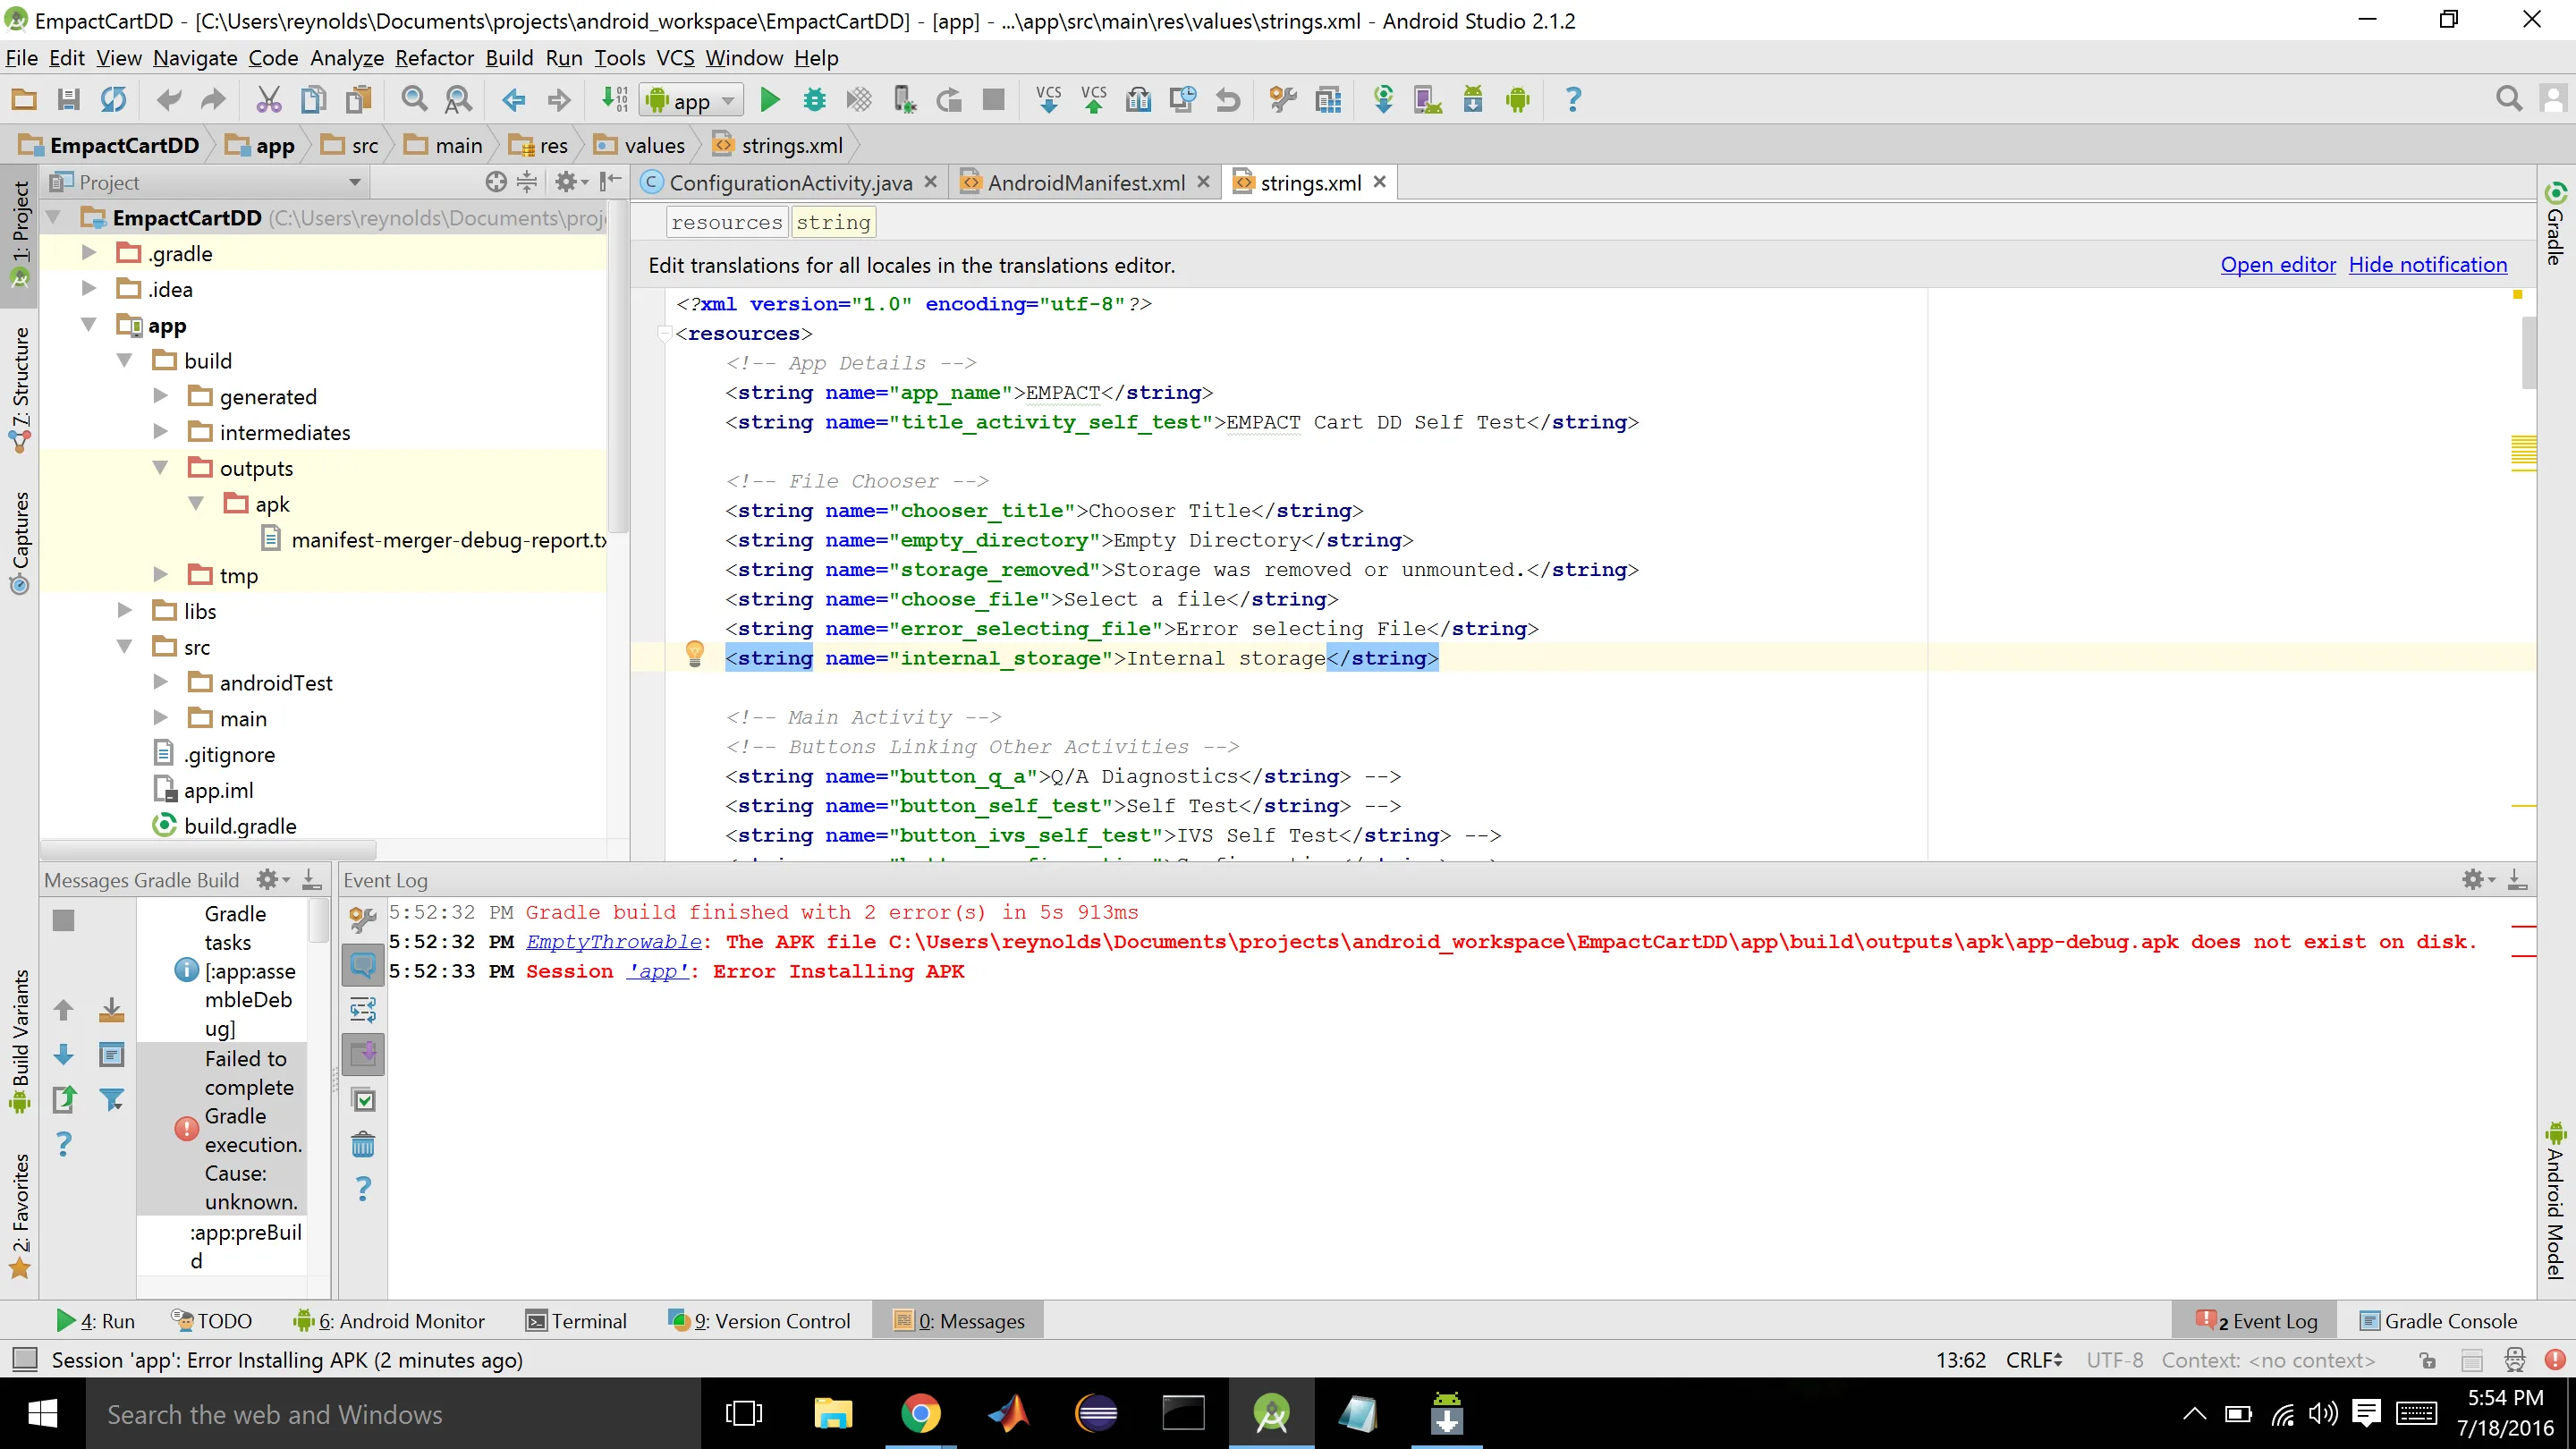
Task: Toggle the Gradle side panel
Action: click(2556, 224)
